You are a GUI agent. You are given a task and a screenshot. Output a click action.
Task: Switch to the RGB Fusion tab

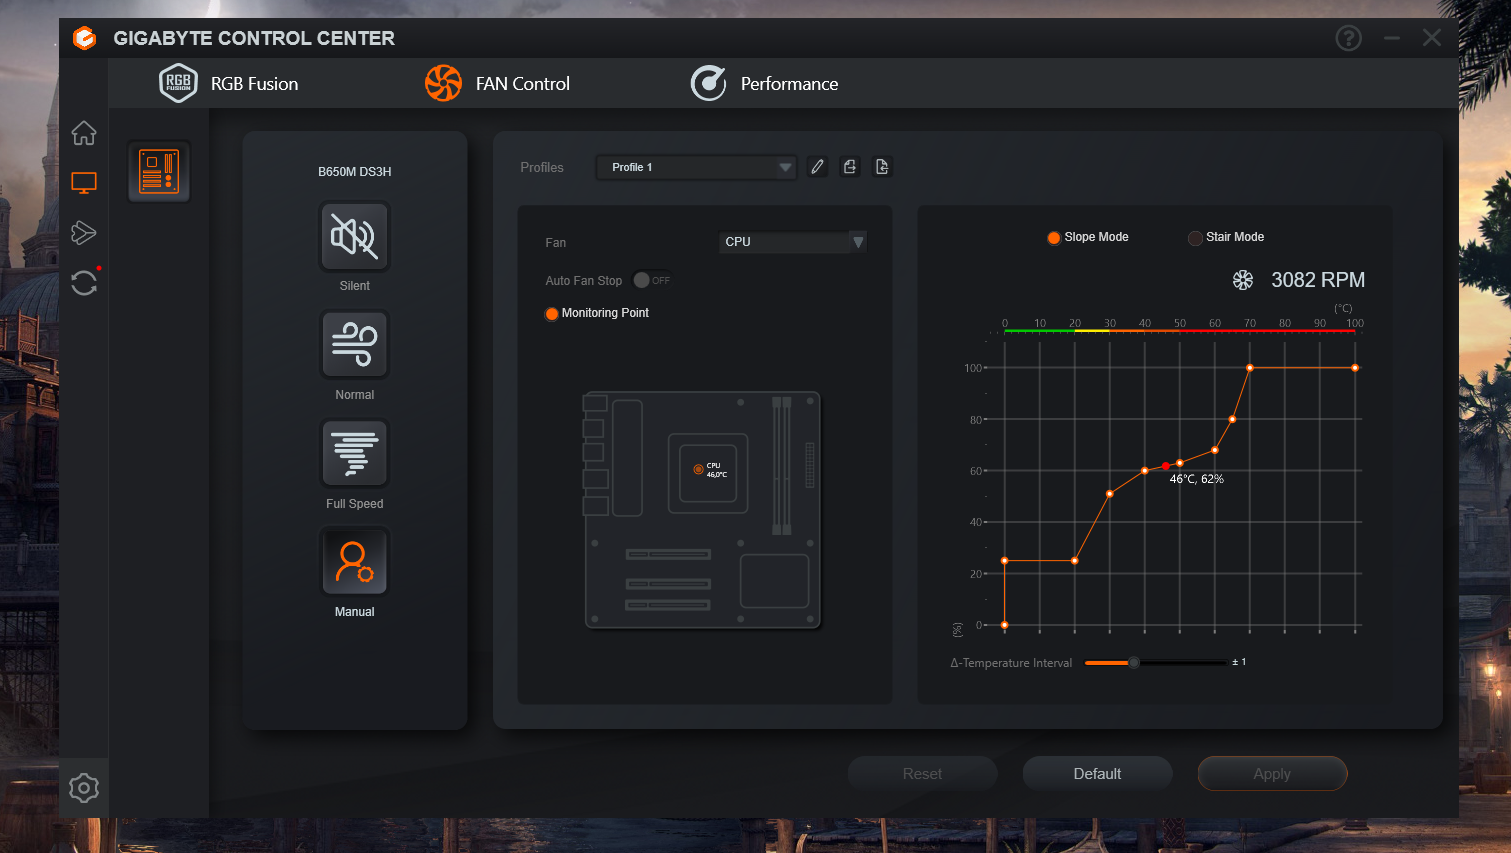[229, 83]
